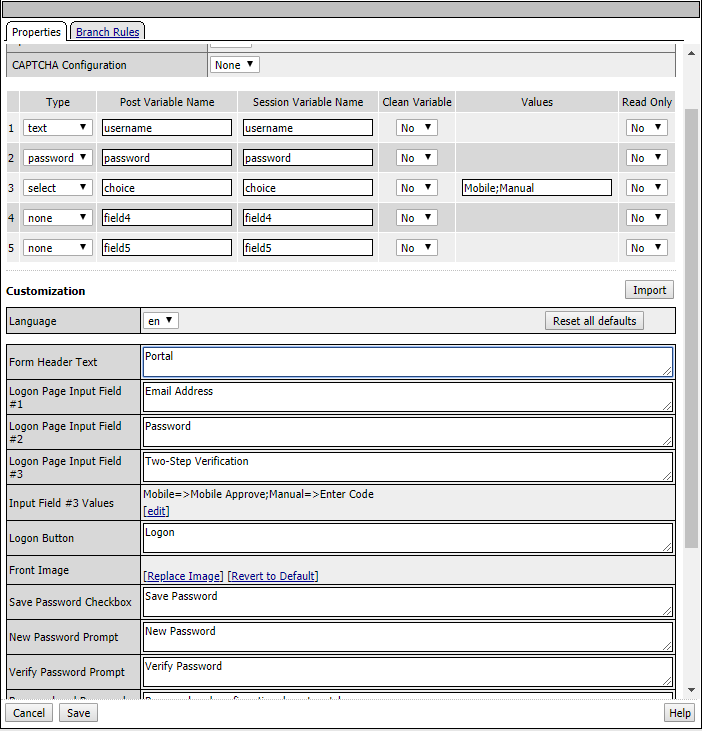Open the Type dropdown in row 5
This screenshot has width=702, height=731.
coord(58,248)
